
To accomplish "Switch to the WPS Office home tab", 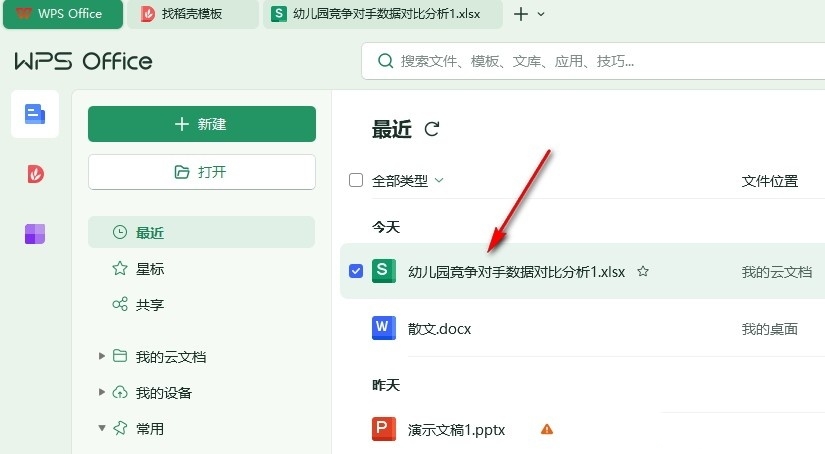I will tap(63, 14).
